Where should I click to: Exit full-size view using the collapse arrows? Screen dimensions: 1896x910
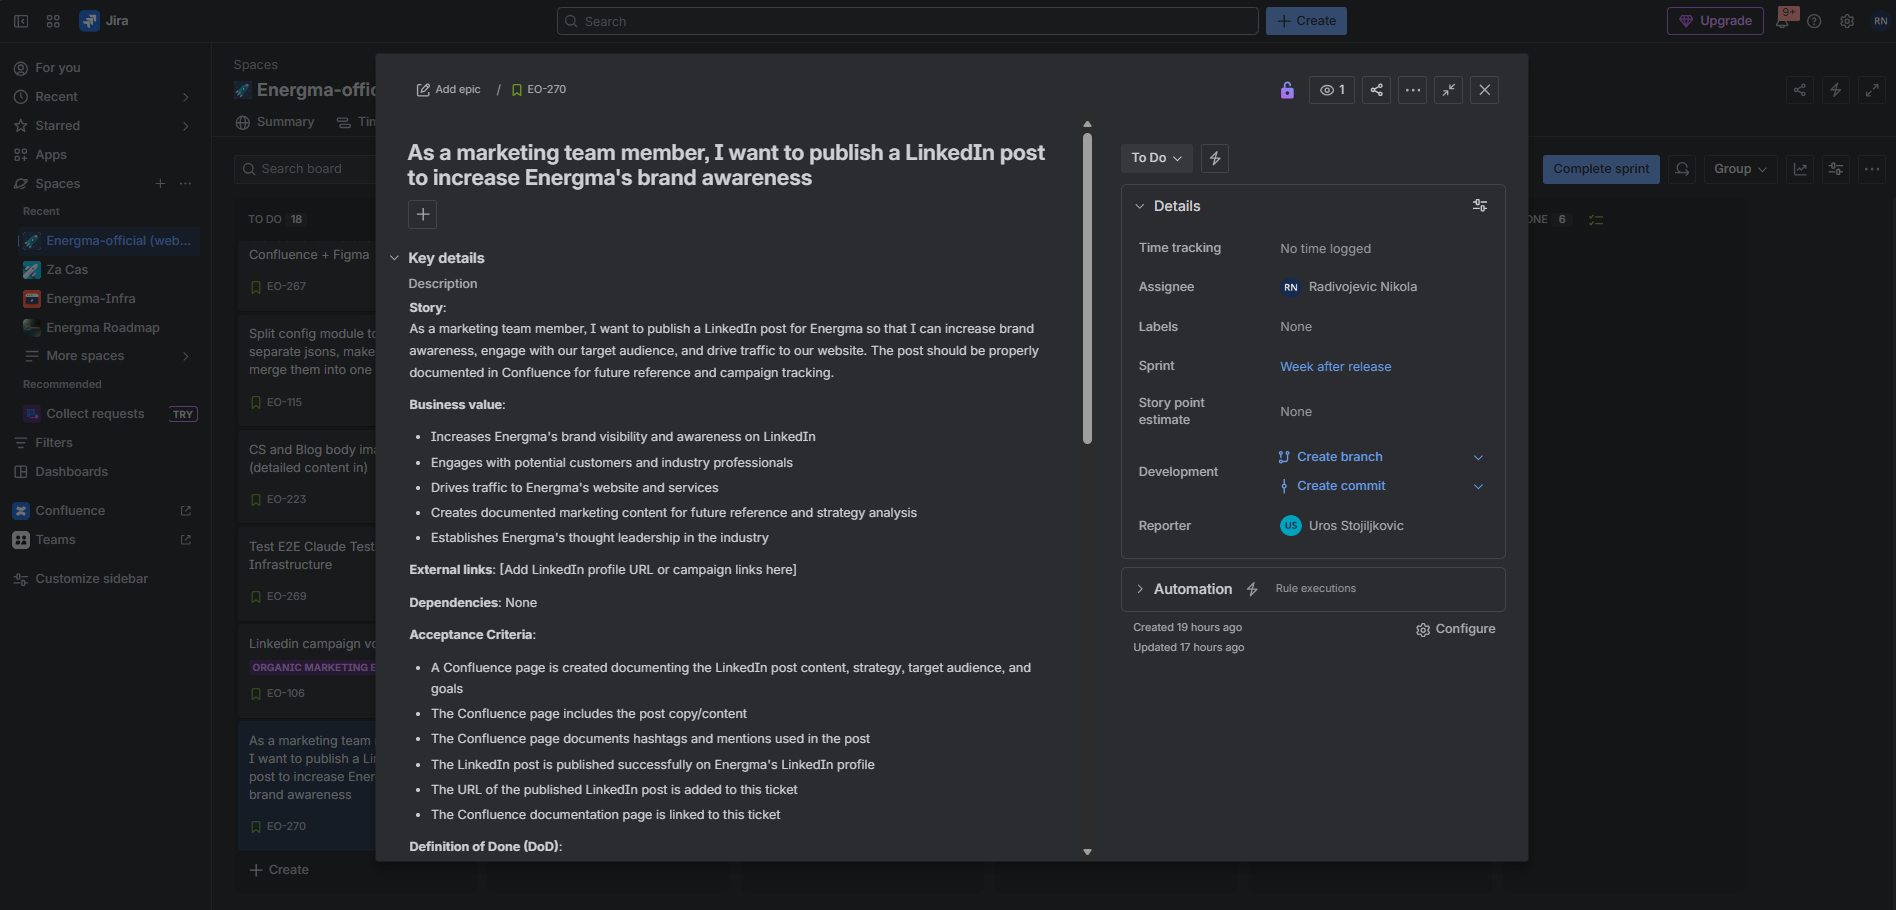[1448, 90]
